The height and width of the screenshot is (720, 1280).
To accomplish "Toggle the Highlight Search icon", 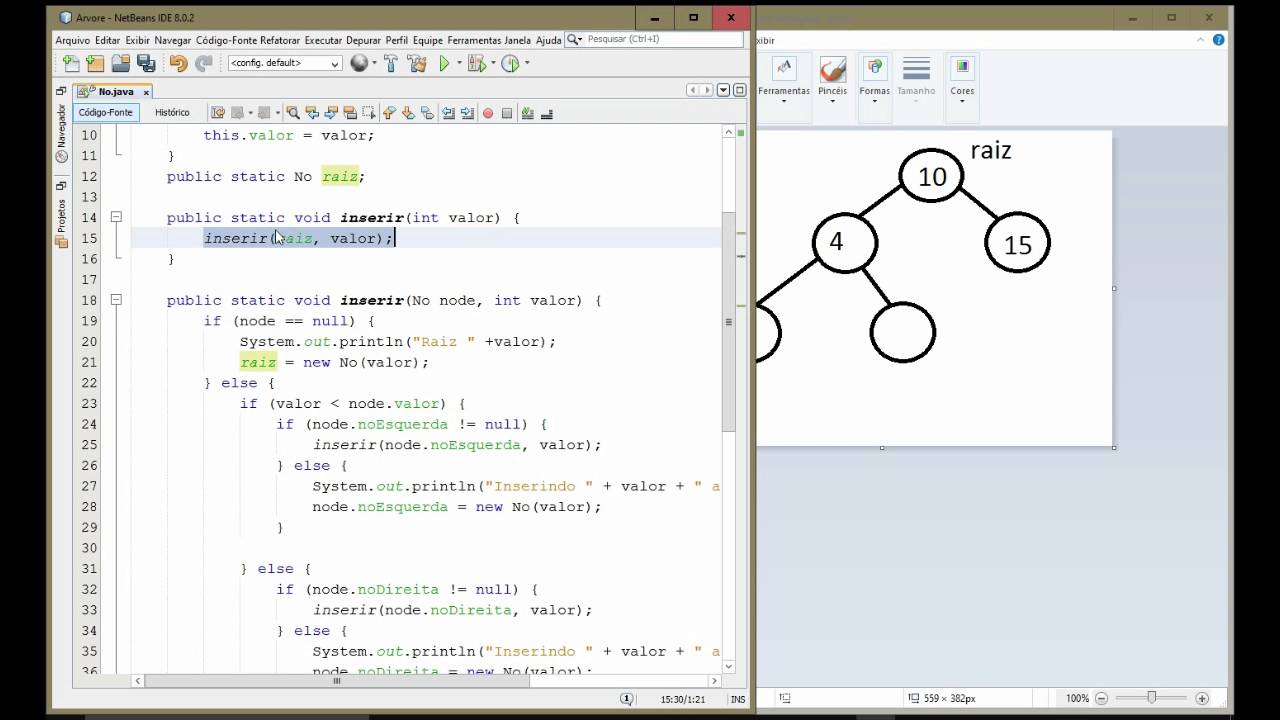I will pos(350,113).
